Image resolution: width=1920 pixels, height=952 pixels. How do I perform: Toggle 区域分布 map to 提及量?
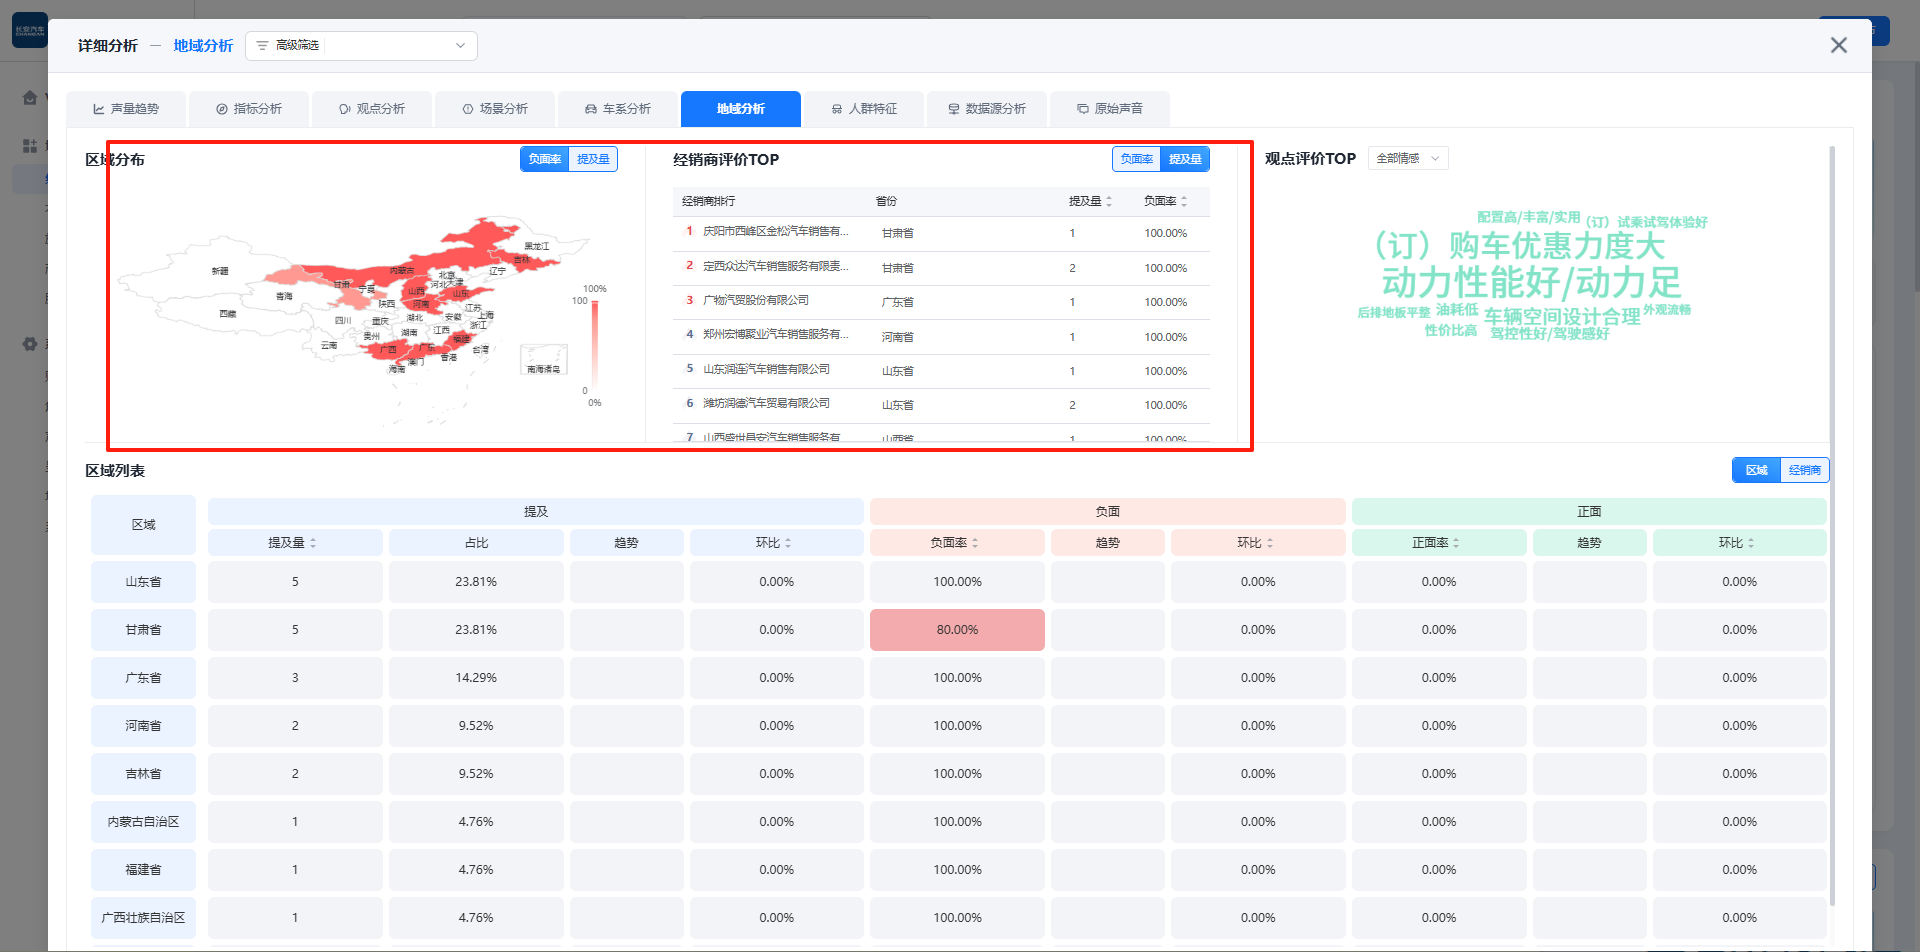(x=593, y=159)
